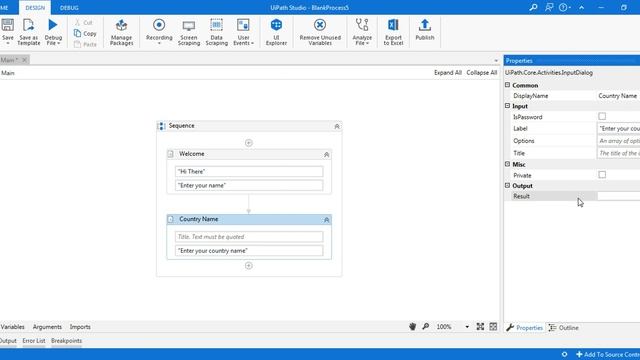Open the Screen Scraping tool
The image size is (640, 360).
click(x=189, y=32)
